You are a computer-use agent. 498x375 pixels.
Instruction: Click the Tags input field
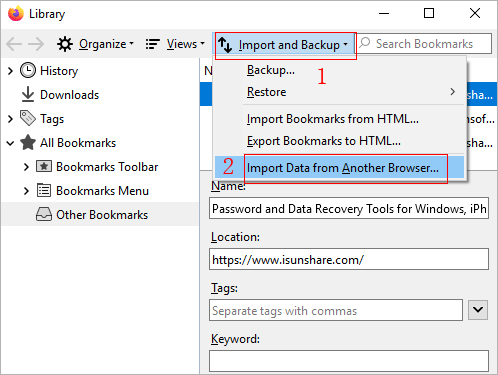click(336, 310)
